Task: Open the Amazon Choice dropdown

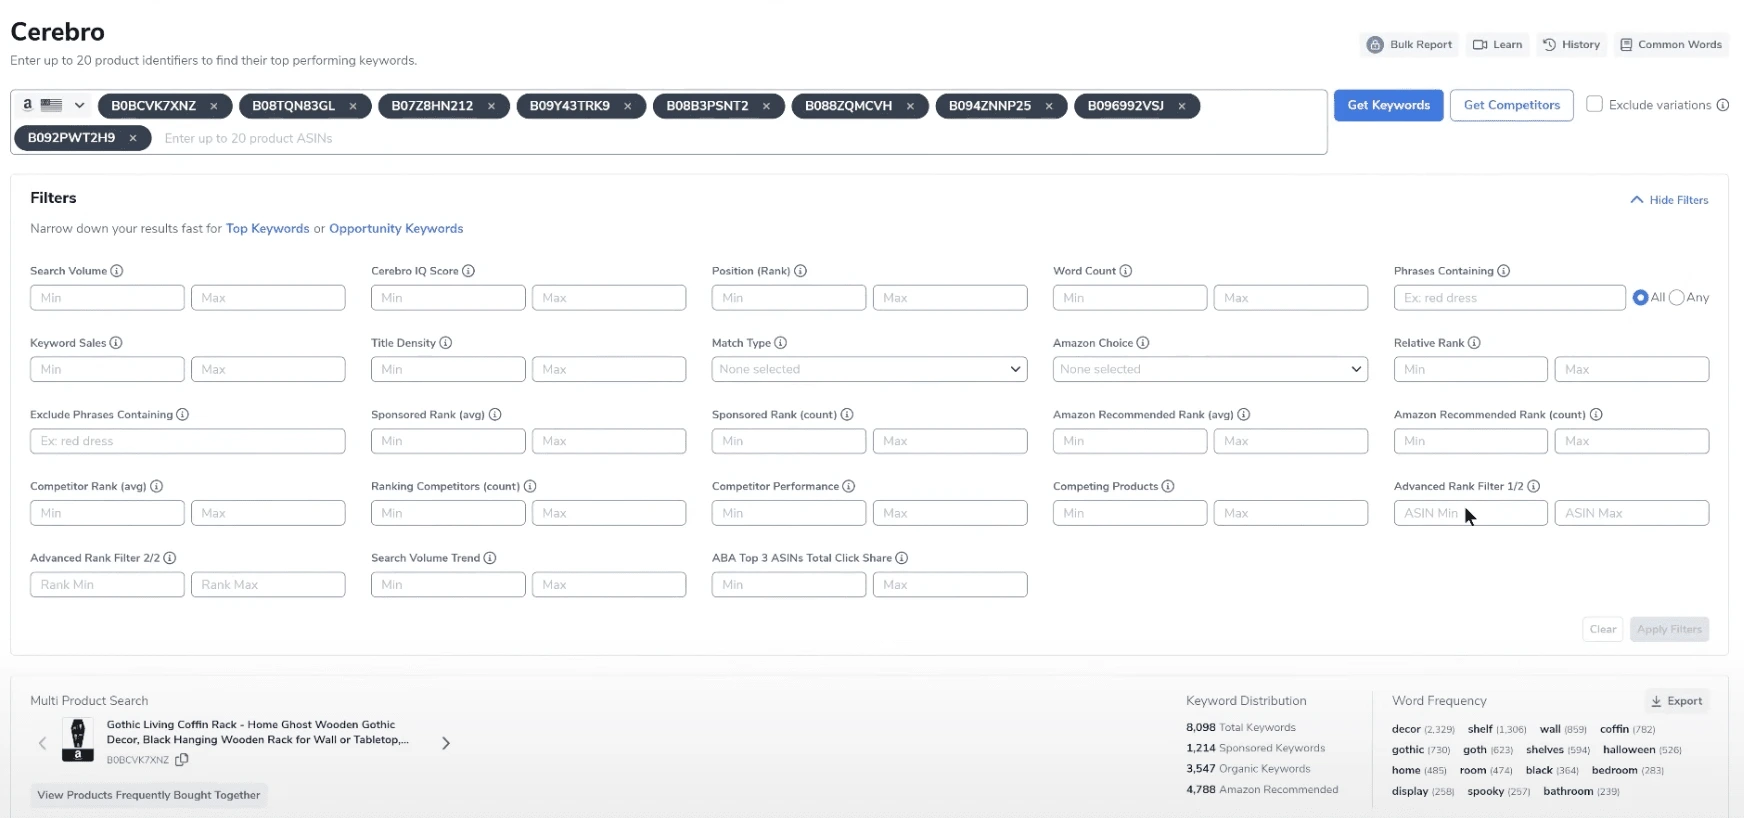Action: click(x=1209, y=369)
